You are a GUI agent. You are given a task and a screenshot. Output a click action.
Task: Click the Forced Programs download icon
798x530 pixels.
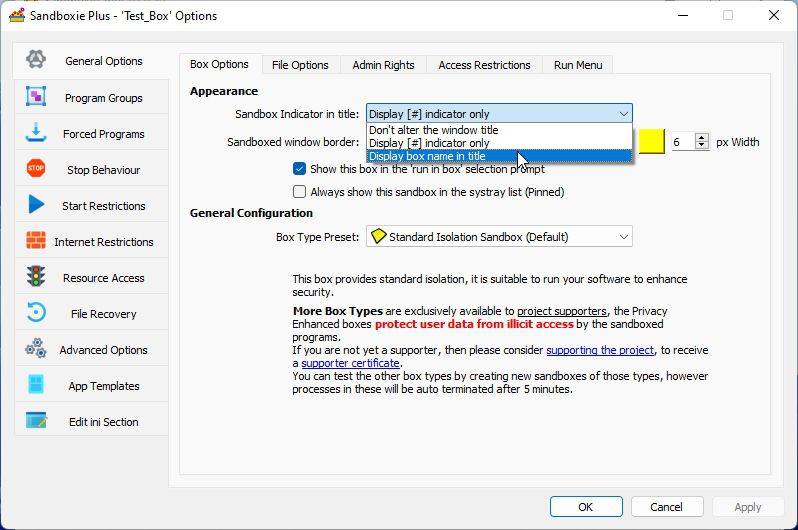[36, 132]
